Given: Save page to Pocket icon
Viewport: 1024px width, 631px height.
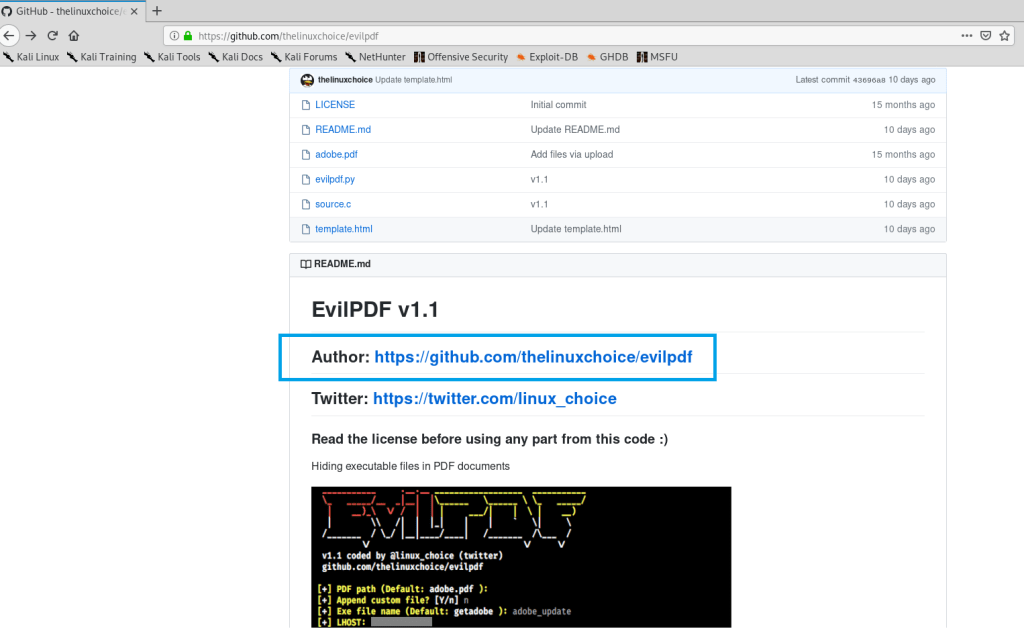Looking at the screenshot, I should coord(985,35).
